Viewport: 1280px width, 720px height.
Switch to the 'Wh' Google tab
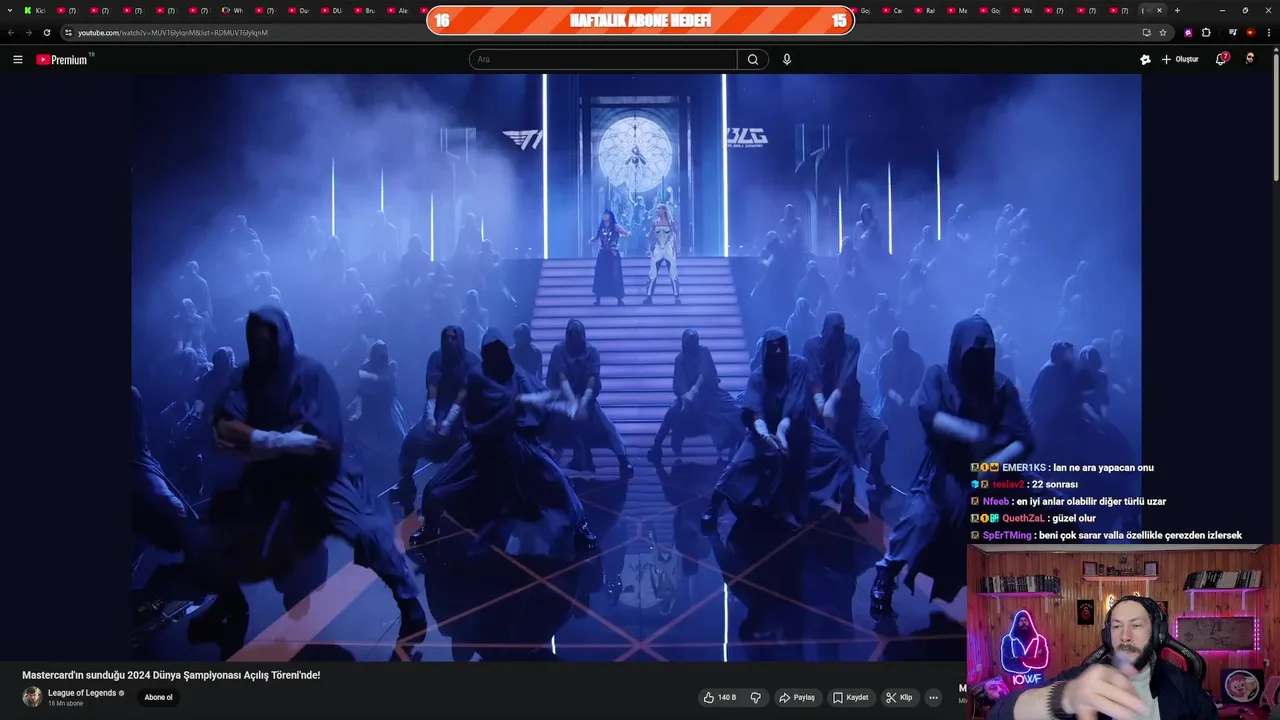[x=232, y=10]
